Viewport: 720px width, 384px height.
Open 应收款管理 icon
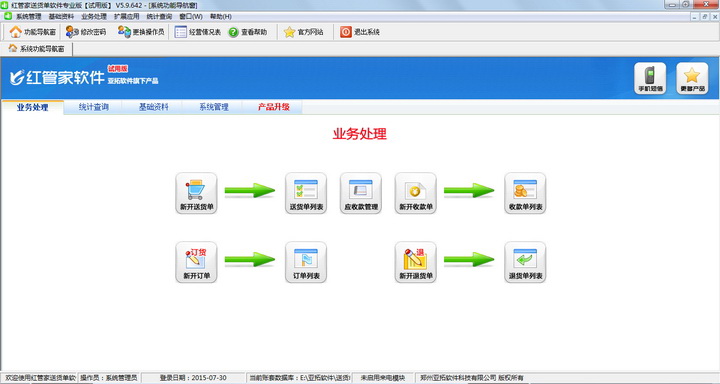coord(361,193)
